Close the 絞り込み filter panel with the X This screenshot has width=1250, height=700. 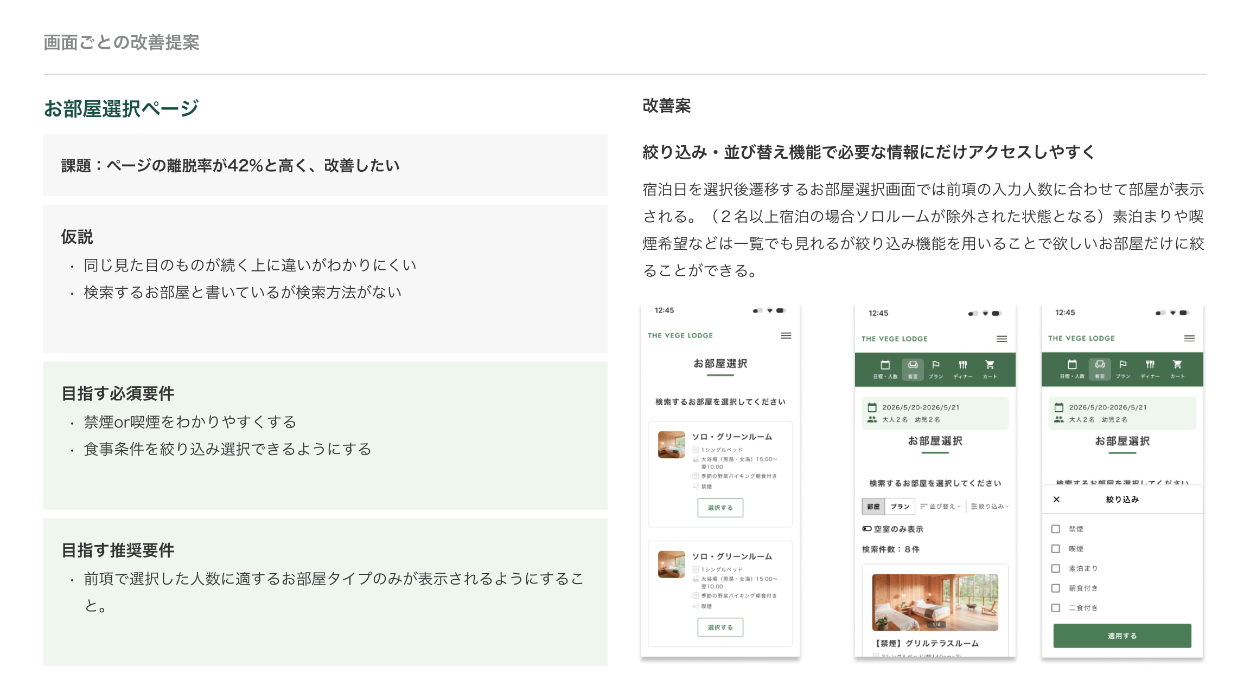(x=1057, y=499)
